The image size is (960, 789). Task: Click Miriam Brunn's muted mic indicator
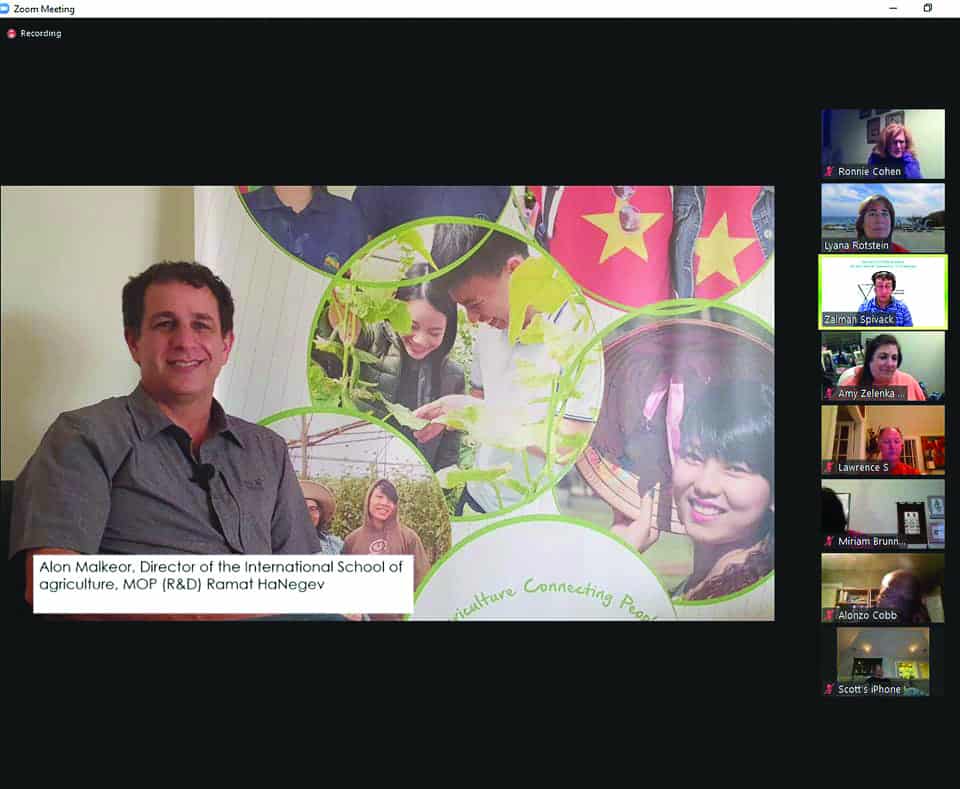coord(829,542)
